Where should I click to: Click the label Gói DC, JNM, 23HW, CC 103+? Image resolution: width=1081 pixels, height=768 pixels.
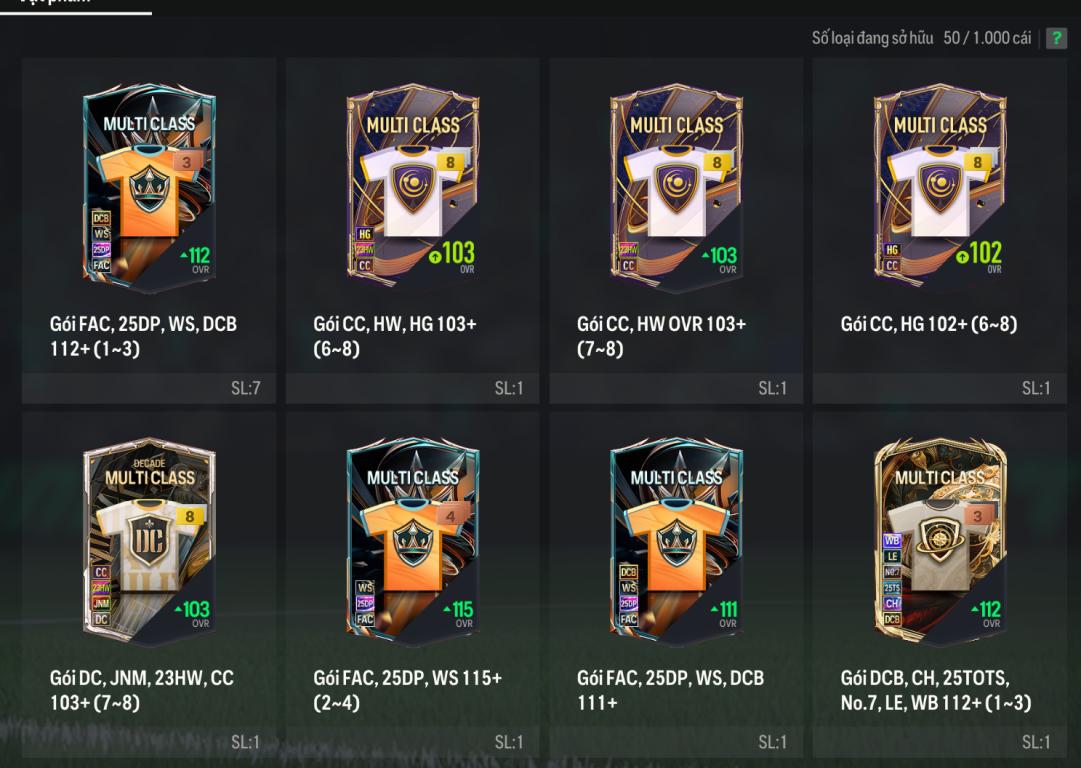coord(141,690)
